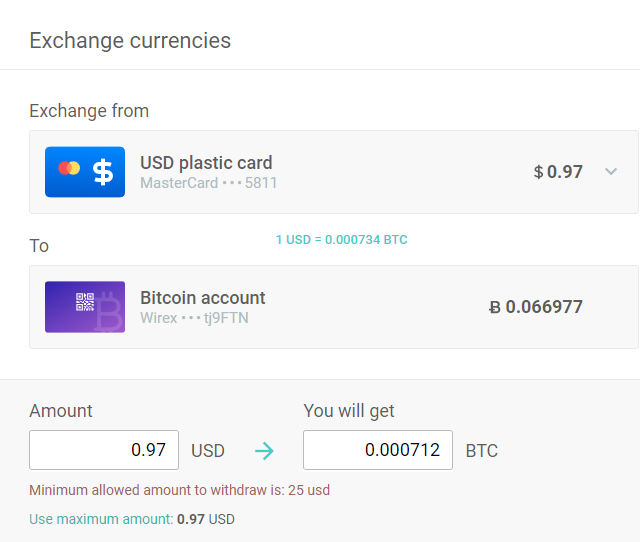Click the MasterCard 5811 subtitle
This screenshot has width=640, height=542.
(208, 183)
